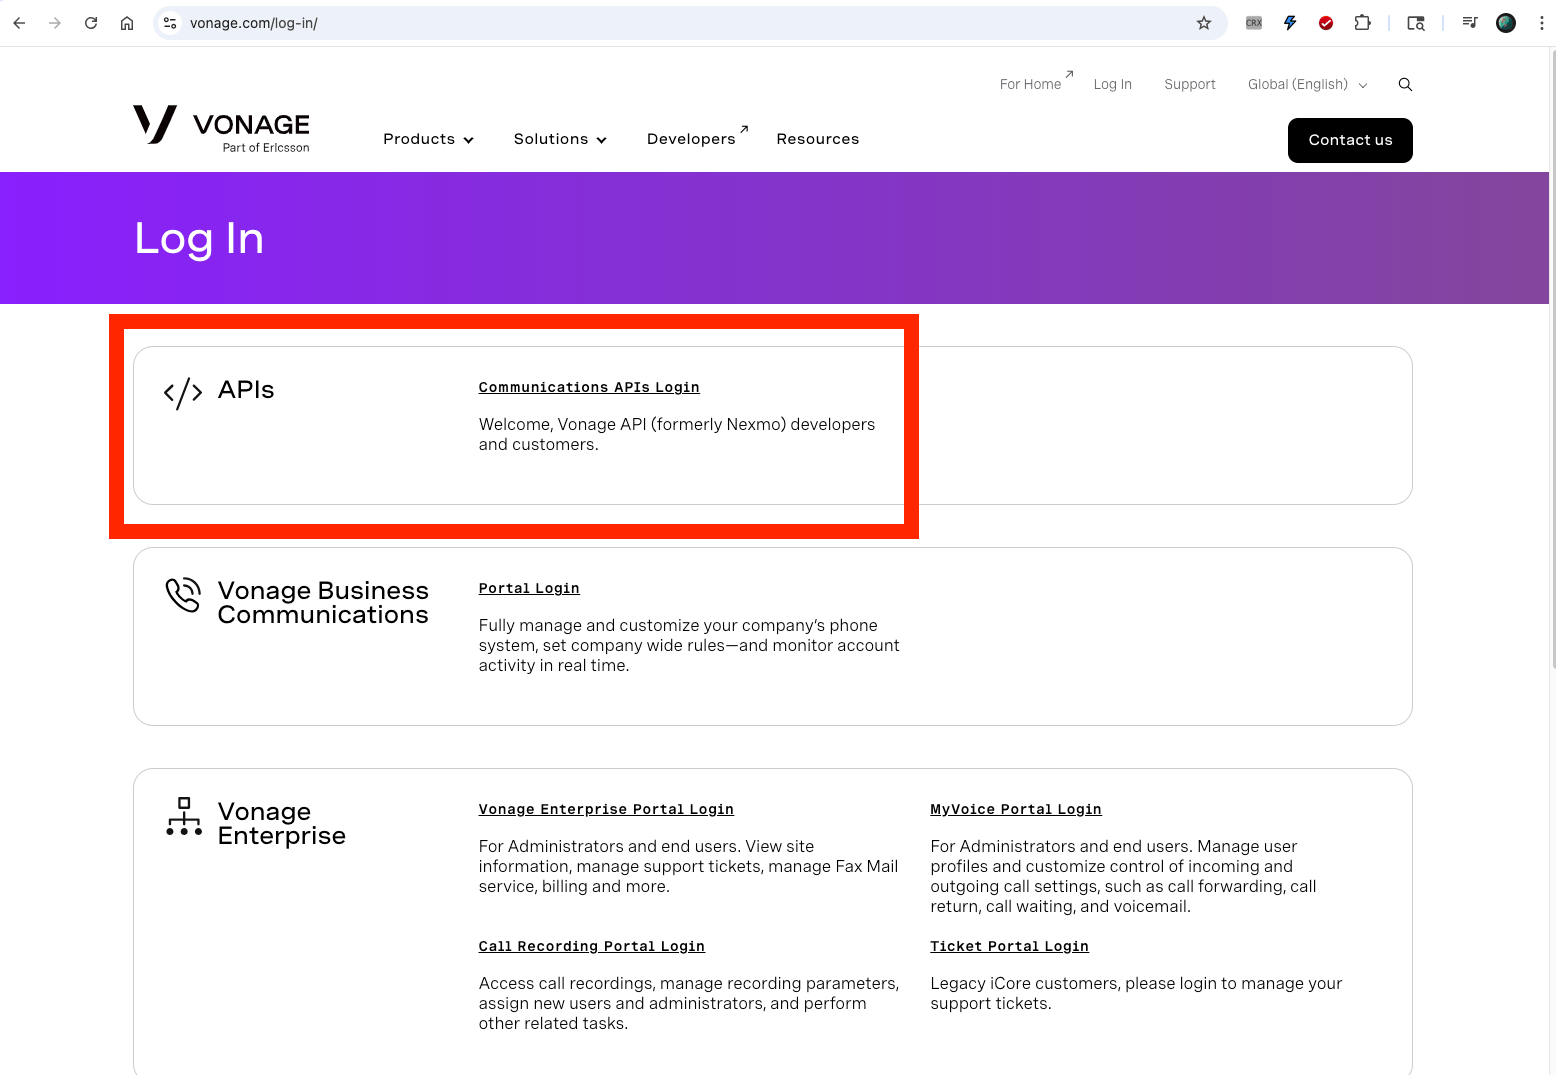
Task: Expand the Solutions menu
Action: pyautogui.click(x=560, y=139)
